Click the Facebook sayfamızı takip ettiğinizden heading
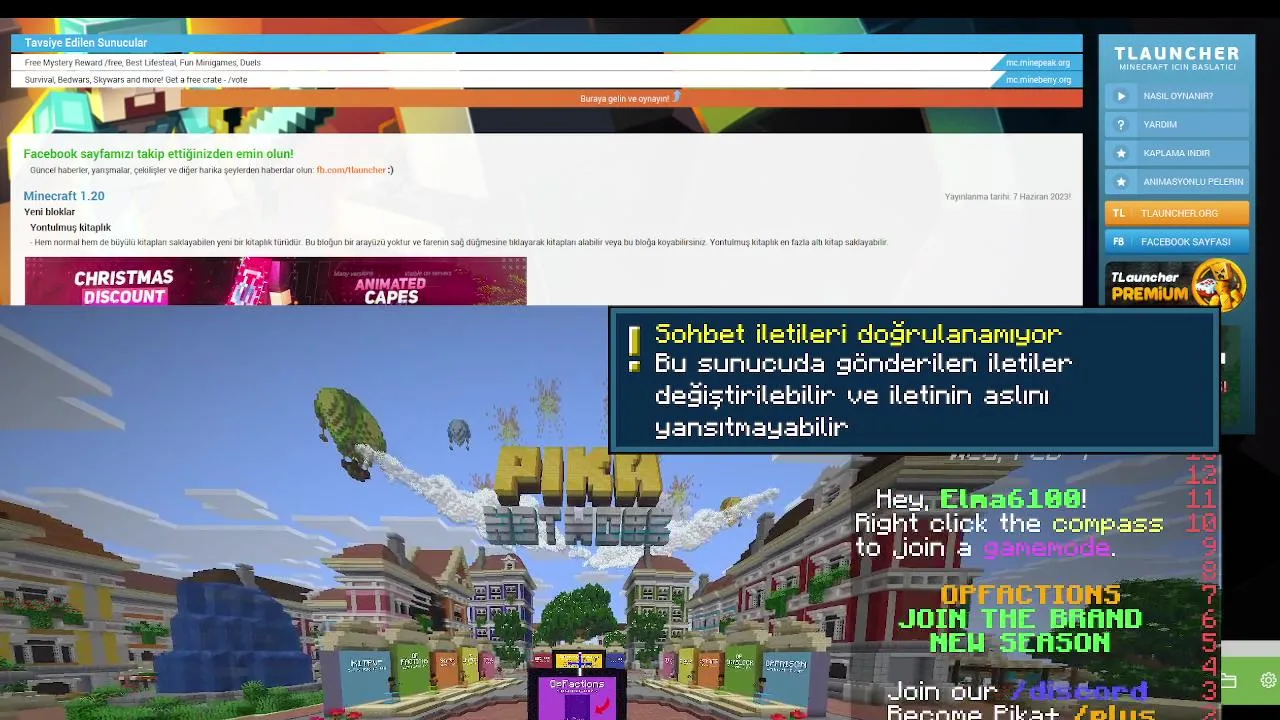 click(158, 154)
